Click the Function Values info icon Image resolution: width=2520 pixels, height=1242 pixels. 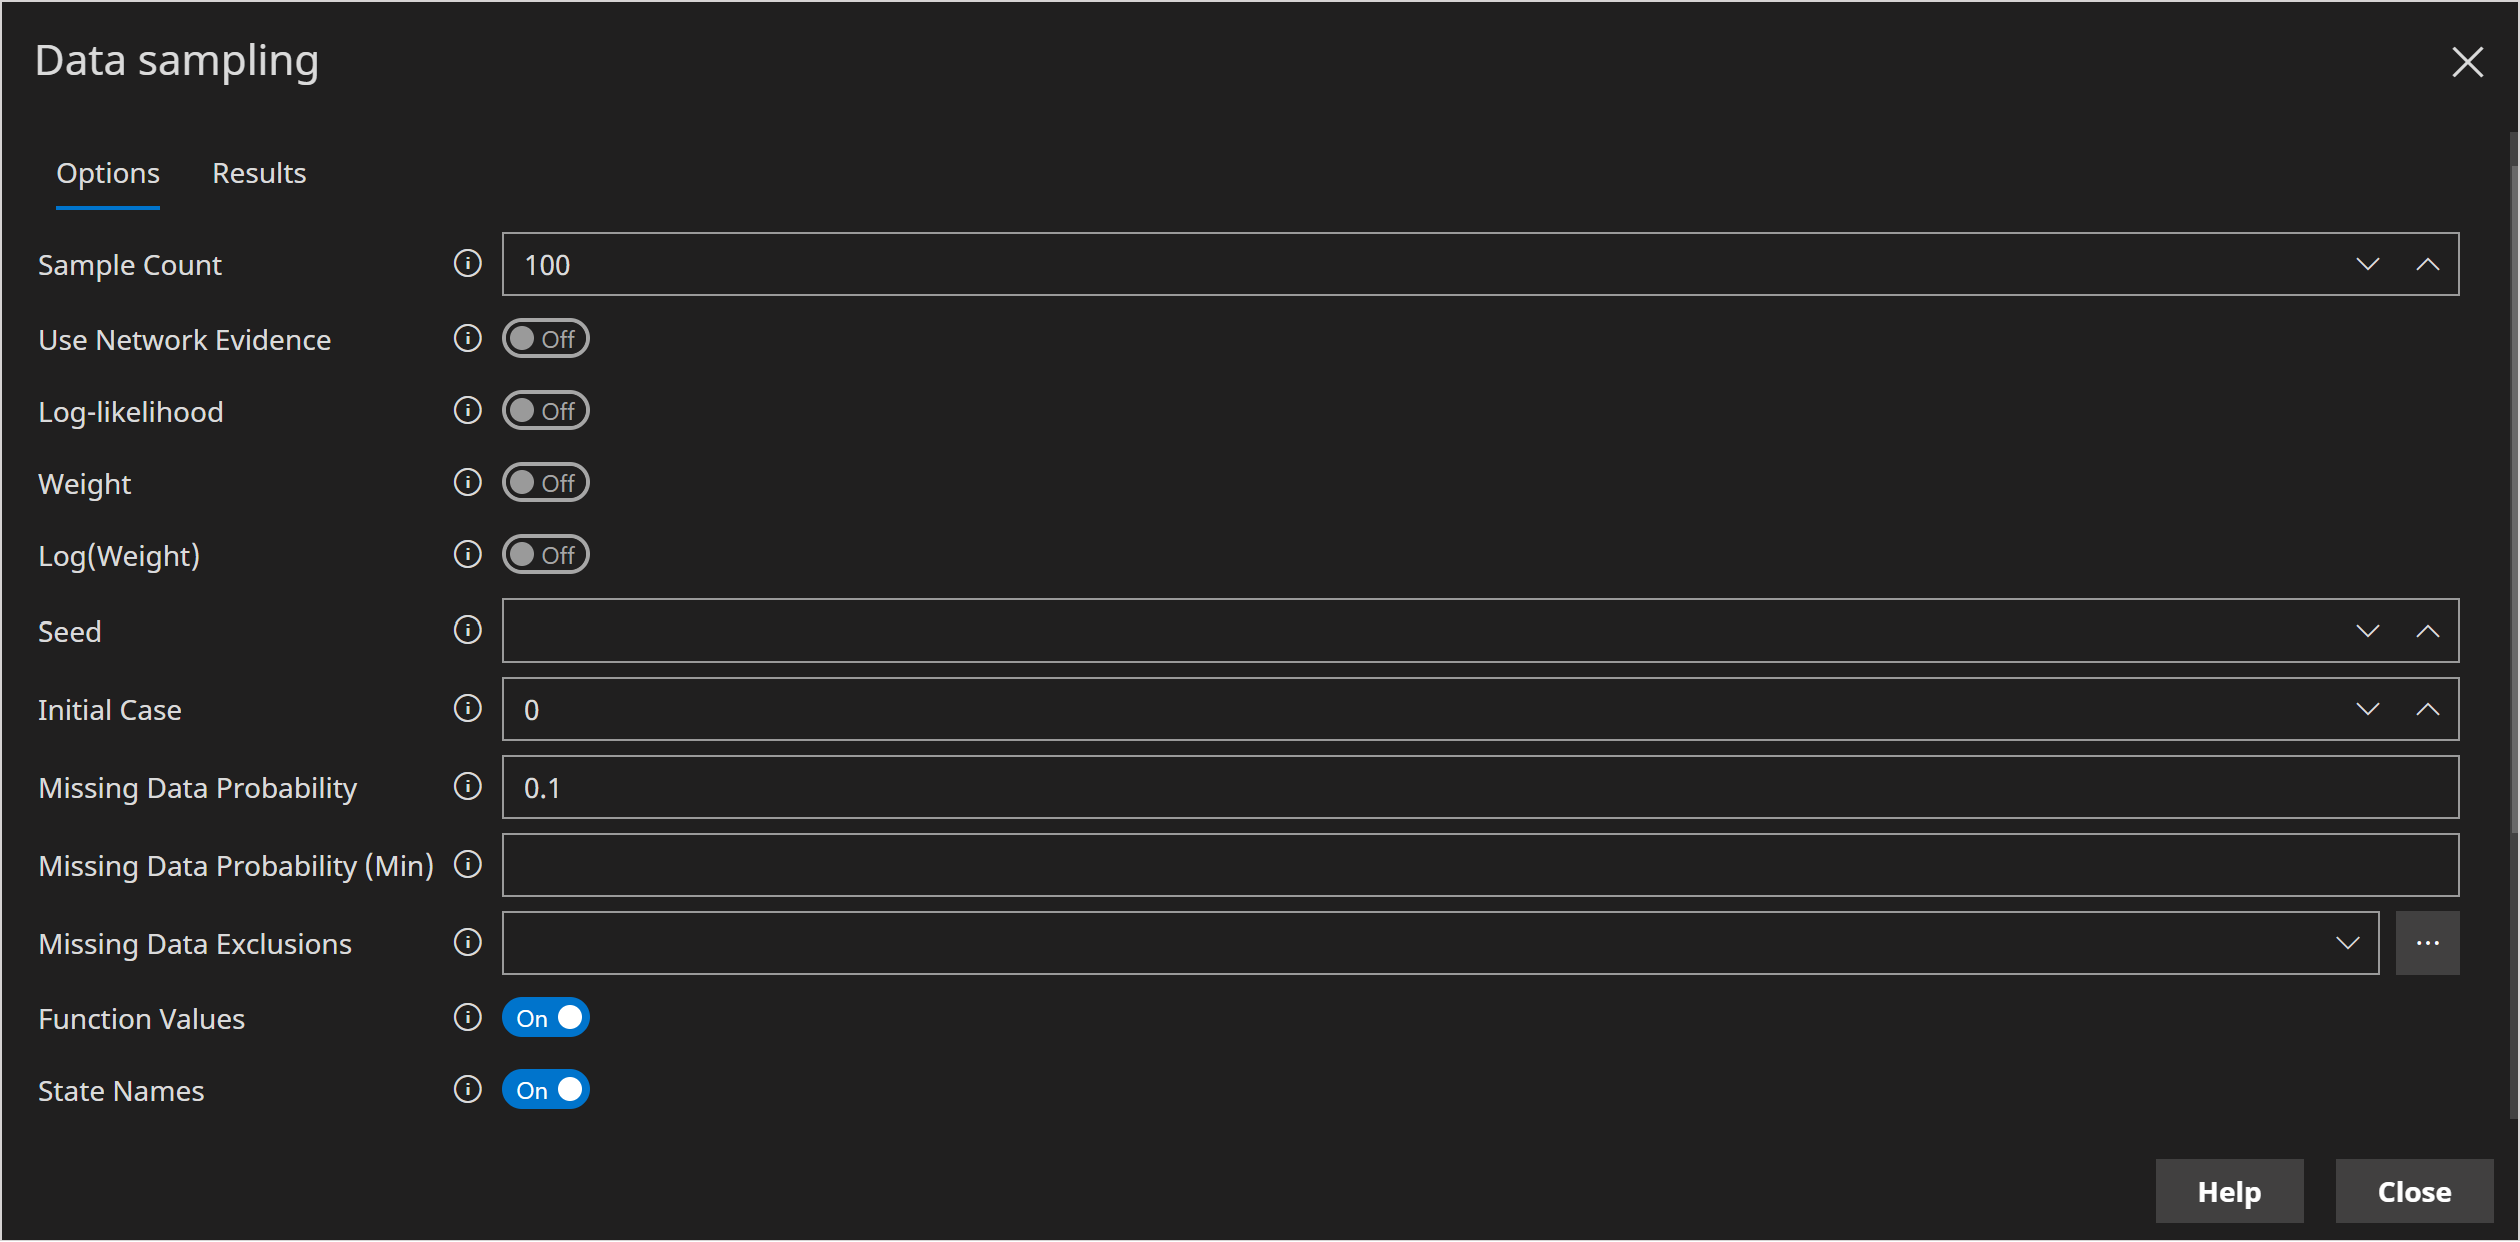[467, 1018]
